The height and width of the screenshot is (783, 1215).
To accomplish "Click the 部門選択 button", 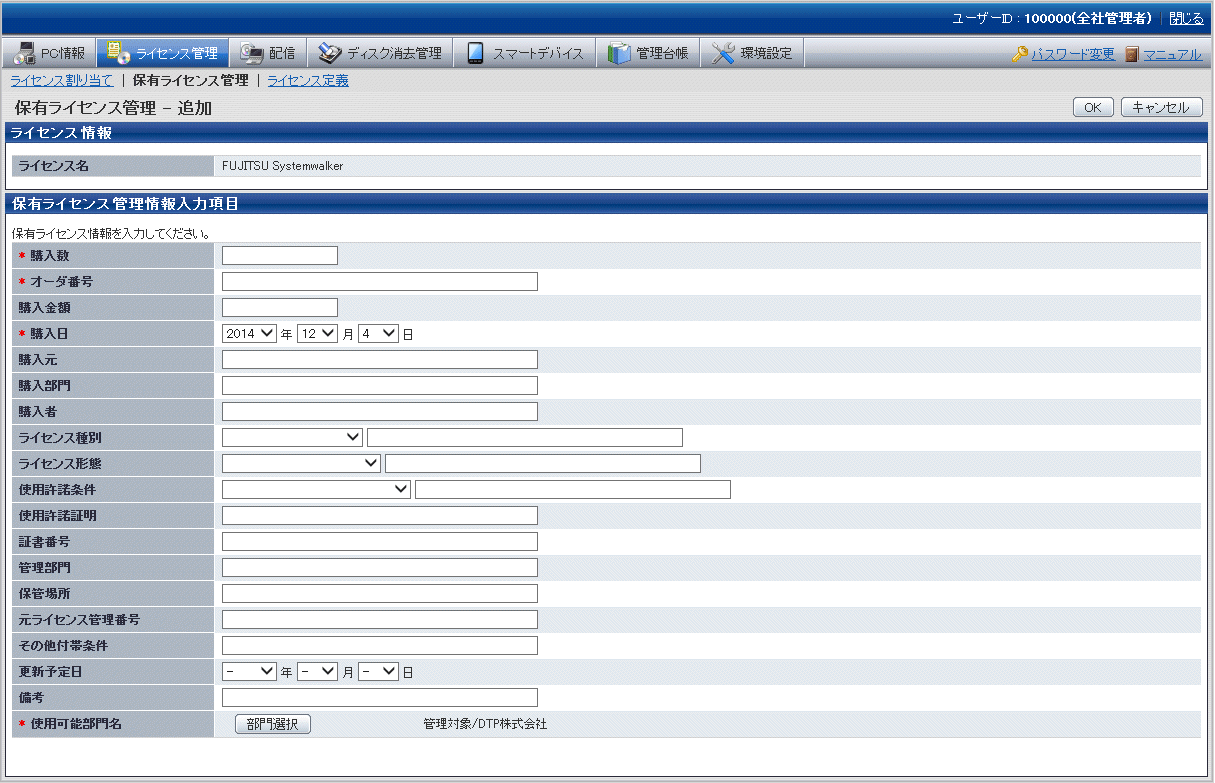I will coord(273,724).
